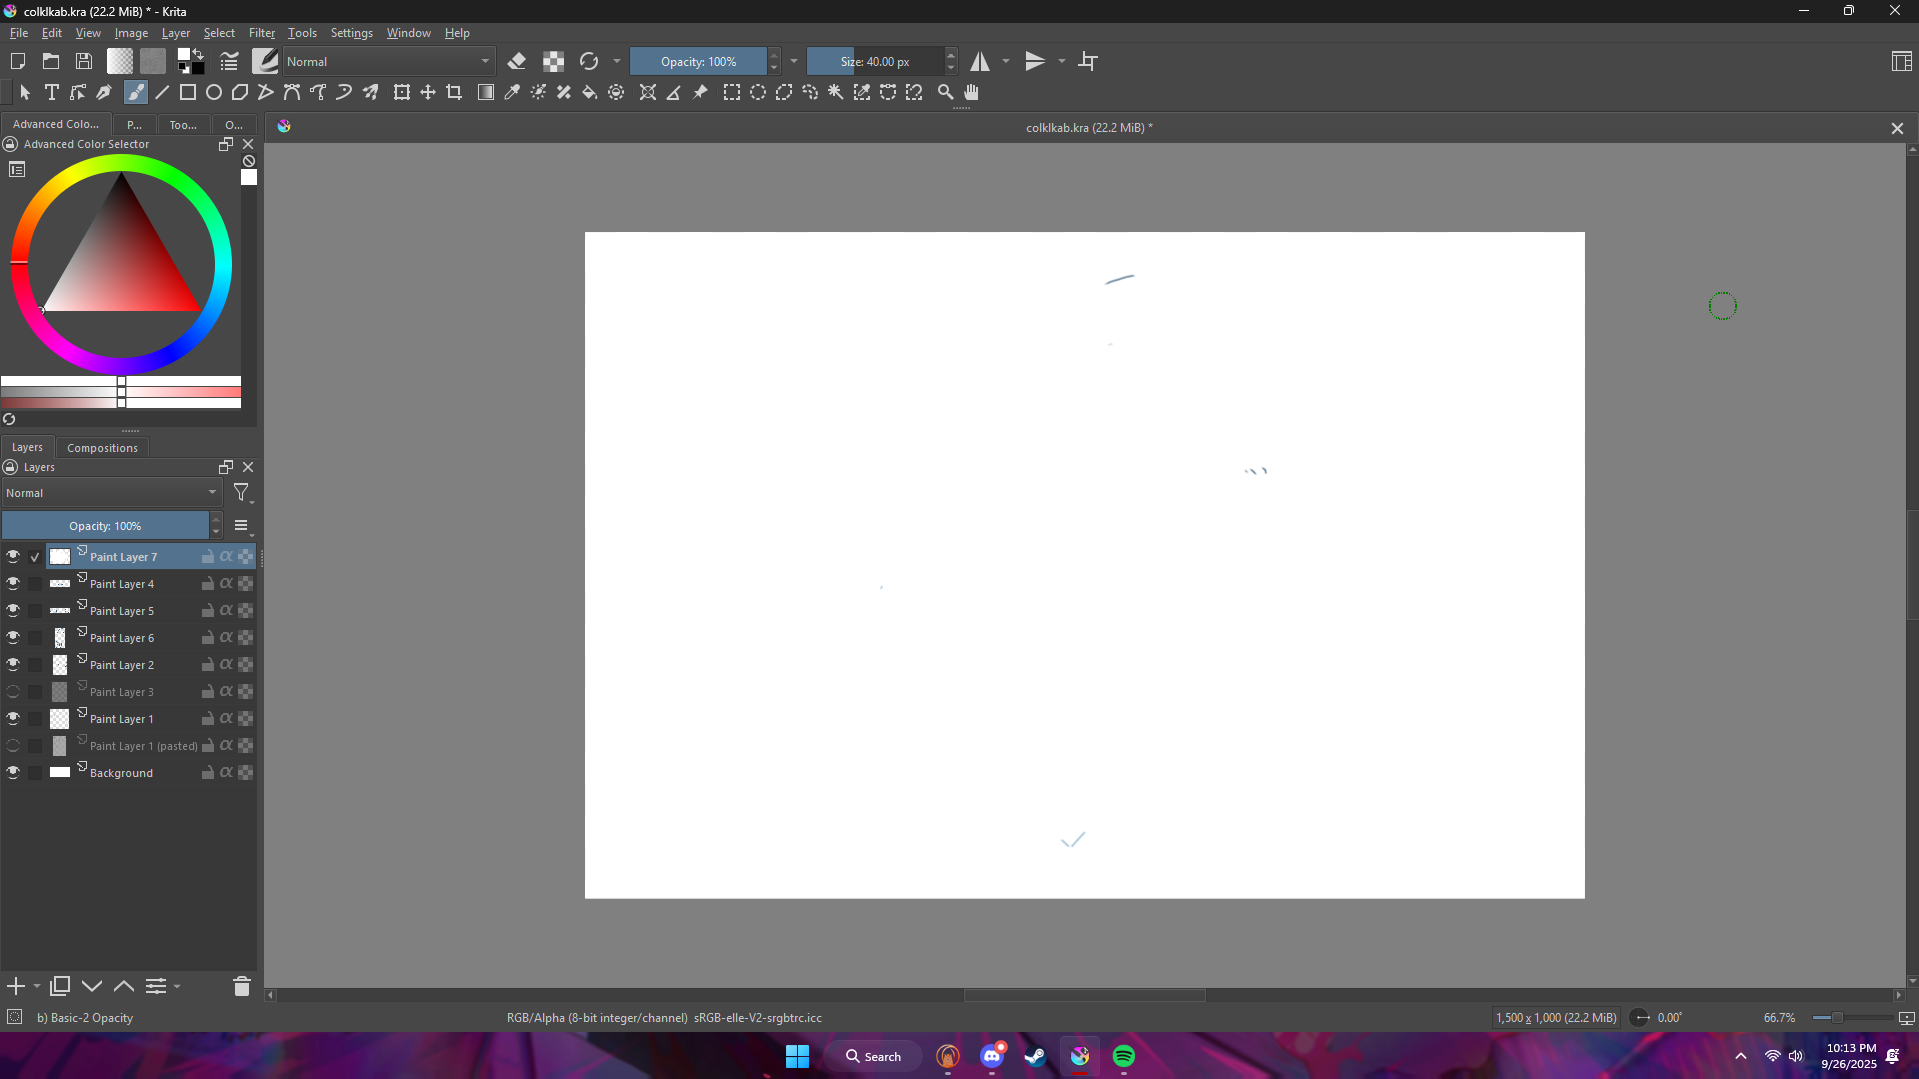Adjust the brush Opacity slider
The width and height of the screenshot is (1919, 1079).
pyautogui.click(x=698, y=61)
